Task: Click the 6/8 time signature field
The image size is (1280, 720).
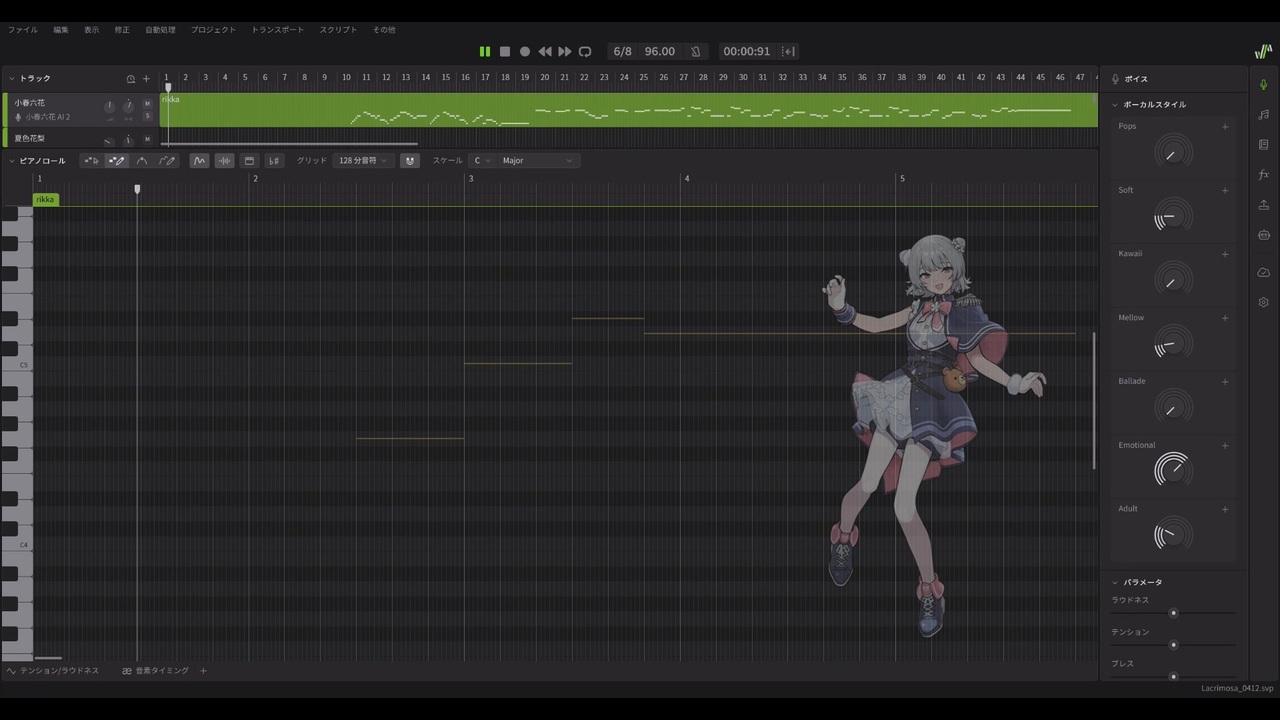Action: click(x=622, y=51)
